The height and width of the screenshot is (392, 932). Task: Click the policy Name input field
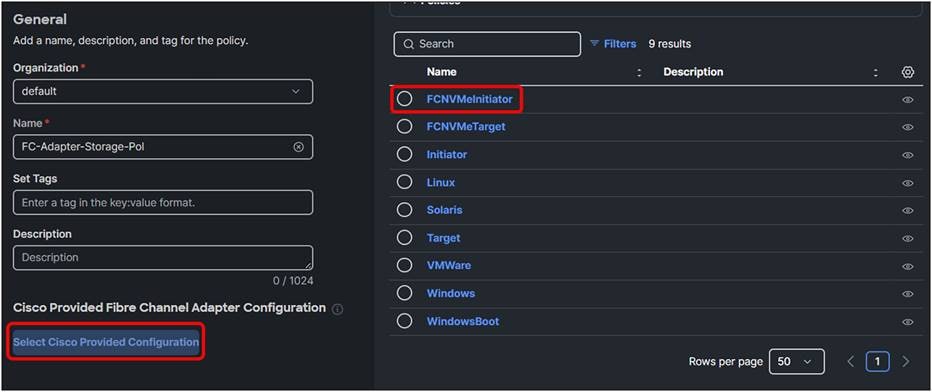163,147
